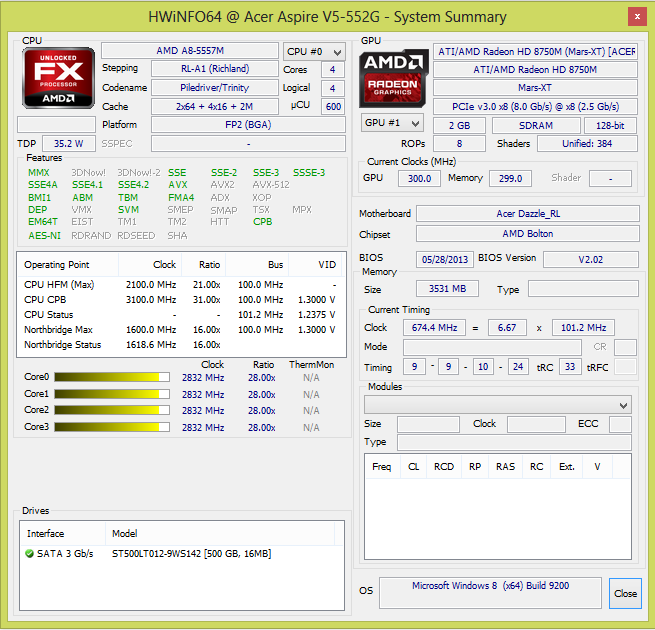Click the 3531 MB memory size field
655x630 pixels.
[x=447, y=289]
